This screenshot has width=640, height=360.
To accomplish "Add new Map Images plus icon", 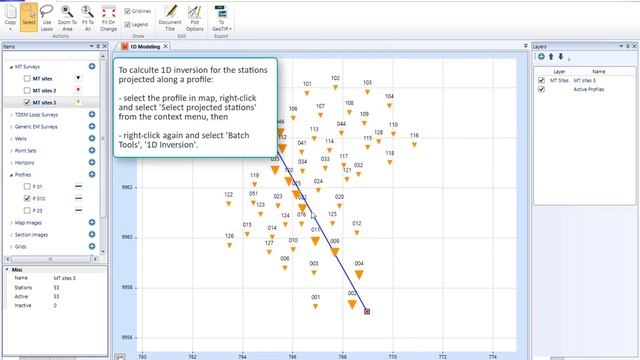I will point(92,222).
